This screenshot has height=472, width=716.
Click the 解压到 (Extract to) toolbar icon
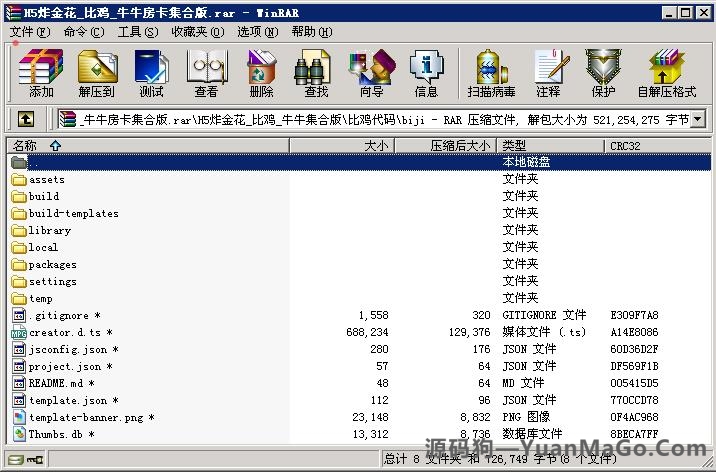[97, 67]
